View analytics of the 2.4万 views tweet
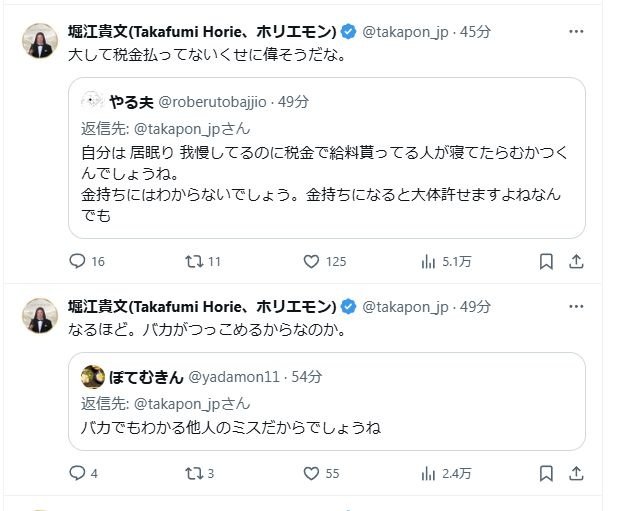Image resolution: width=622 pixels, height=511 pixels. click(x=430, y=473)
